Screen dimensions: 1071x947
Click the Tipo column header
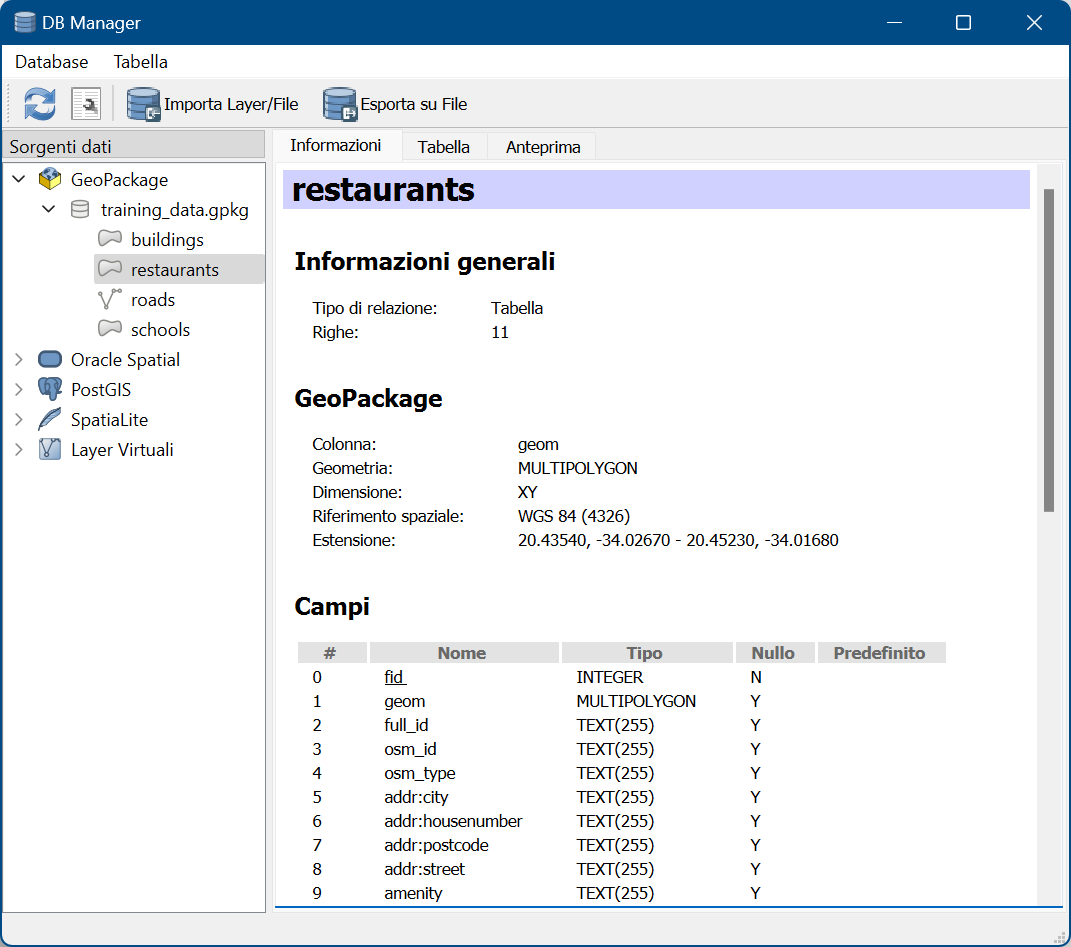[646, 653]
